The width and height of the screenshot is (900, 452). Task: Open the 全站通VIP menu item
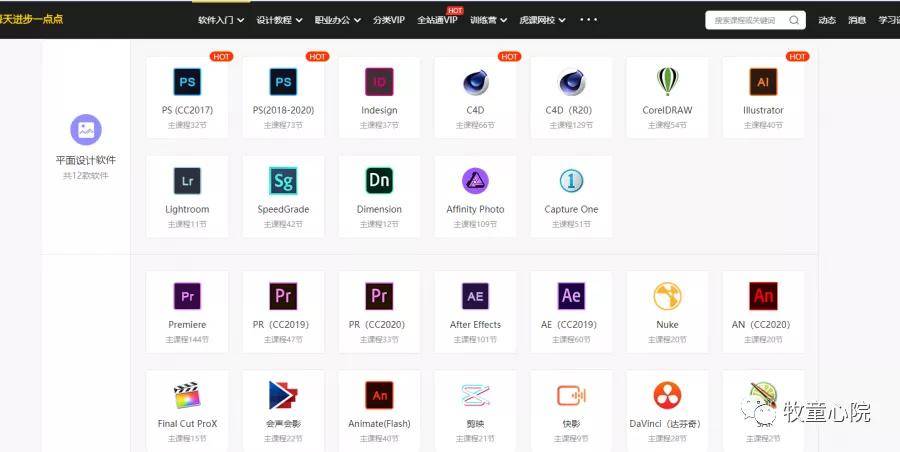pyautogui.click(x=437, y=20)
